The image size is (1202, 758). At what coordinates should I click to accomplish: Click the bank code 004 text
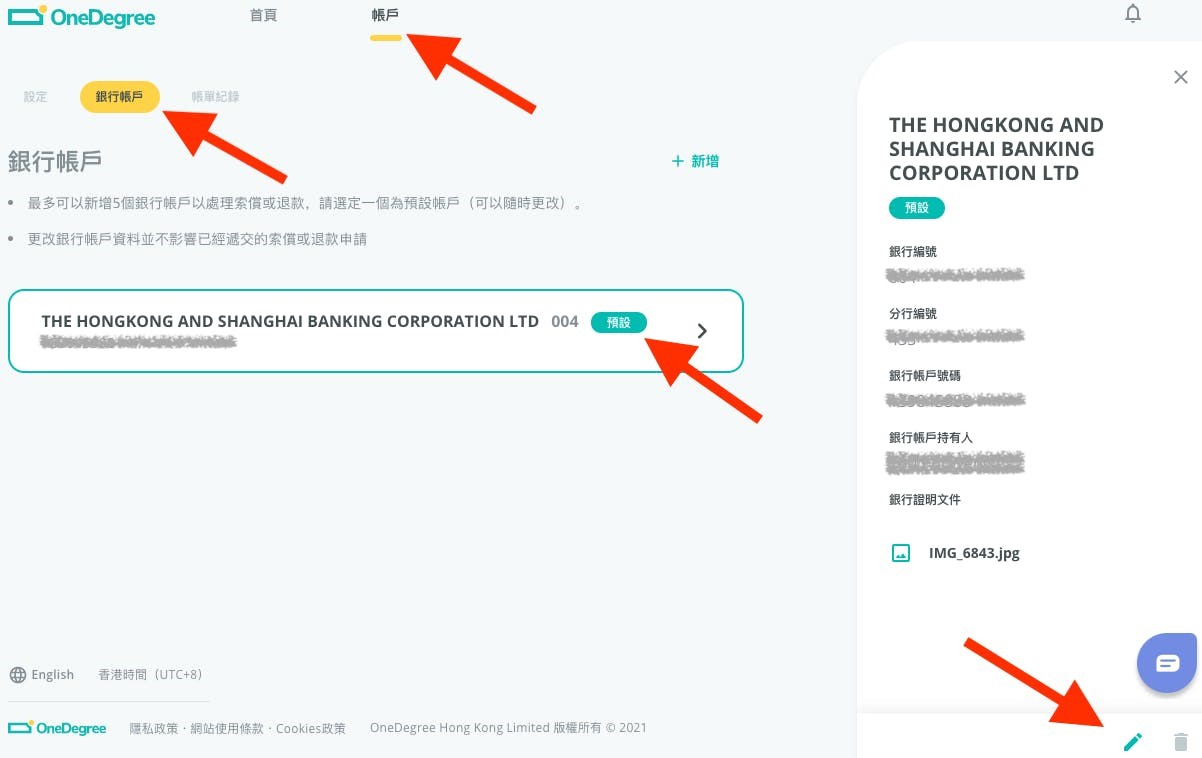click(x=565, y=322)
